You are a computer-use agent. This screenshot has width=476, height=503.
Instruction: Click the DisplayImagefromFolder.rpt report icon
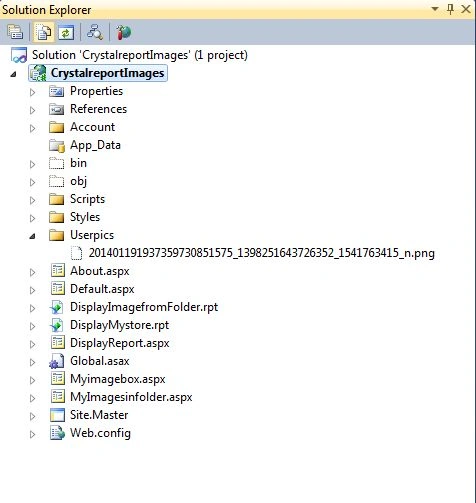[57, 307]
